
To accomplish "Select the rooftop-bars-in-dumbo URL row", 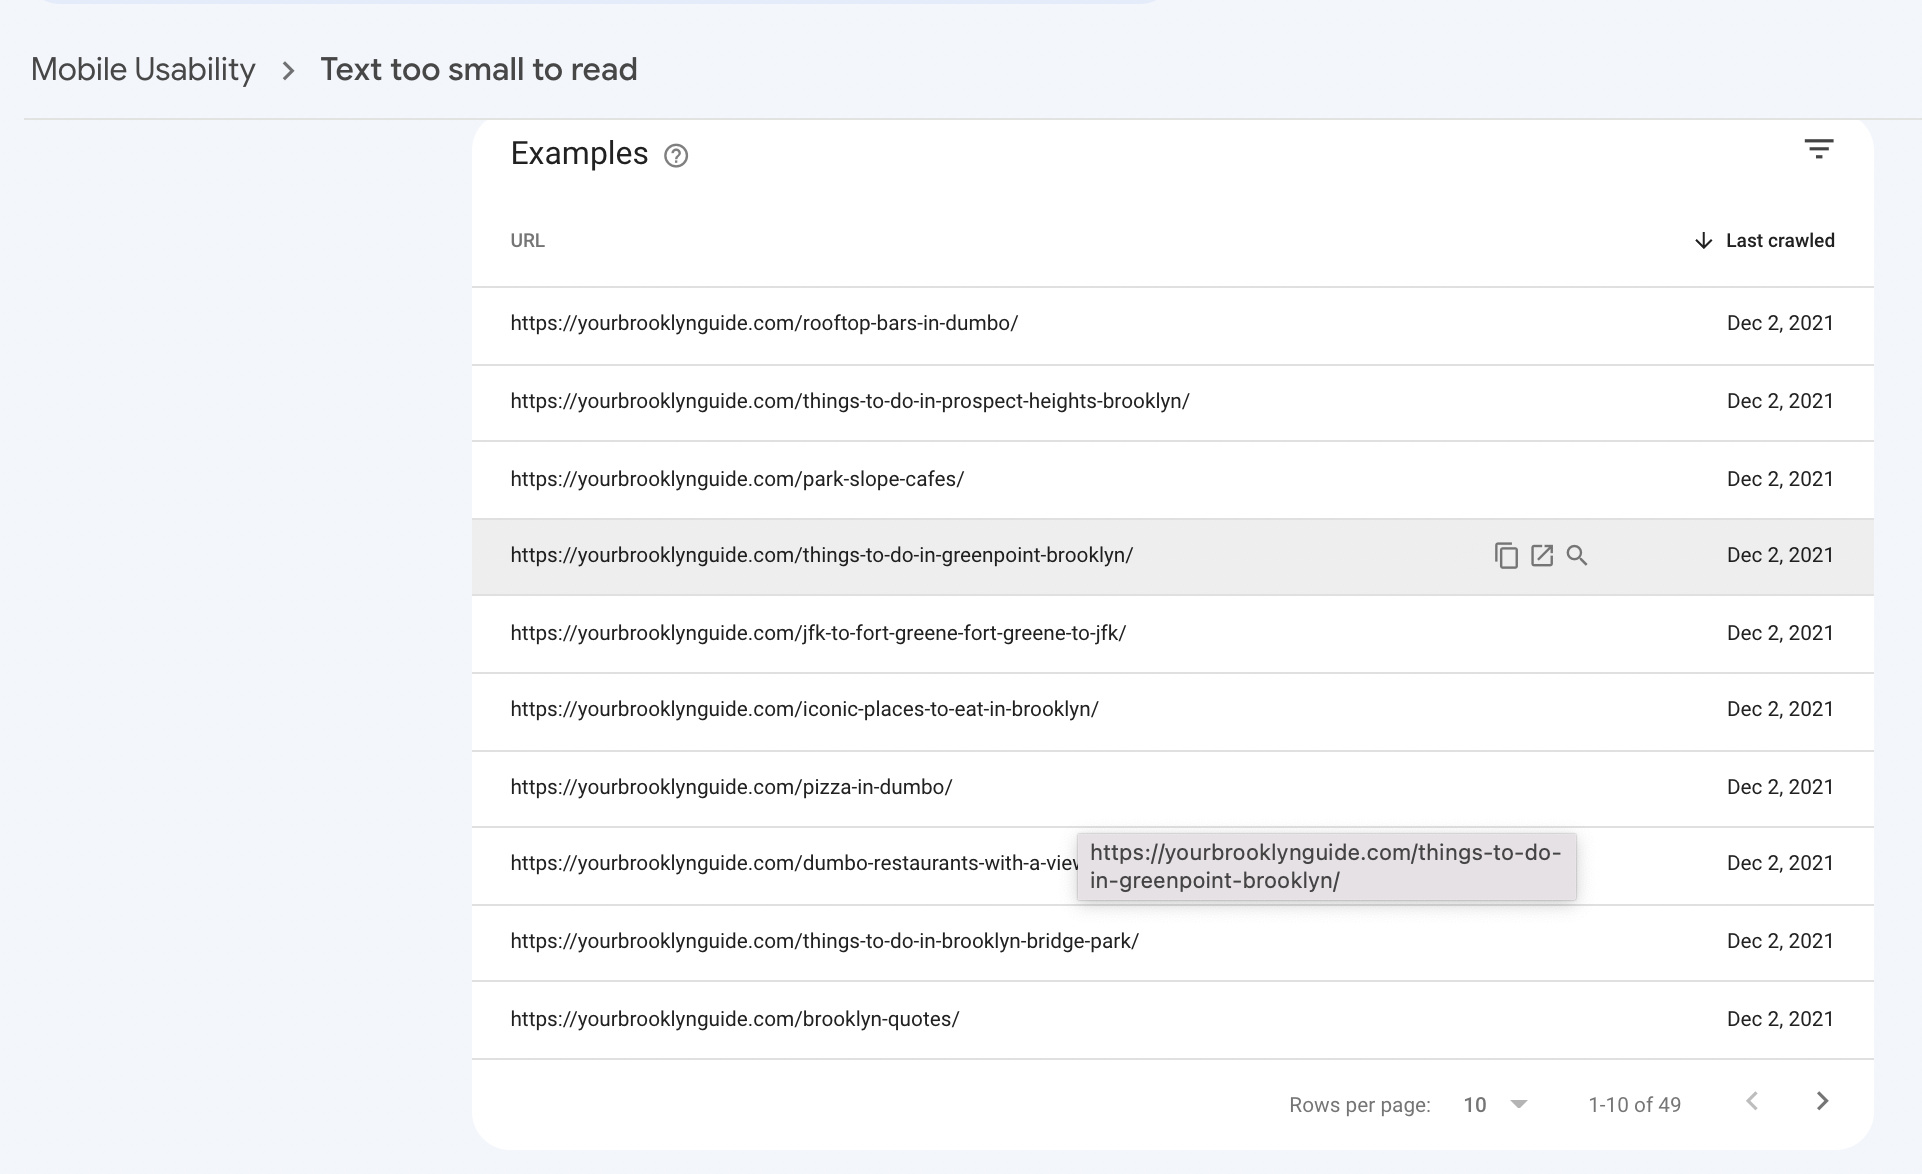I will point(1172,324).
